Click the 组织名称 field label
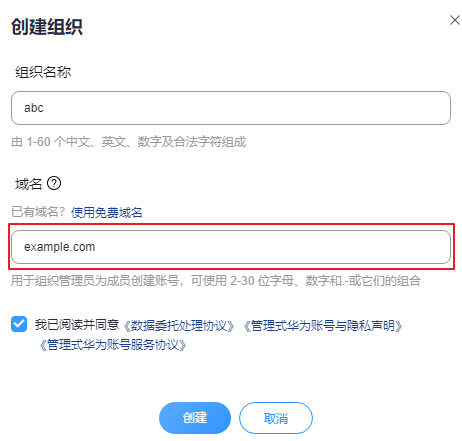Screen dimensions: 462x441 click(x=43, y=72)
